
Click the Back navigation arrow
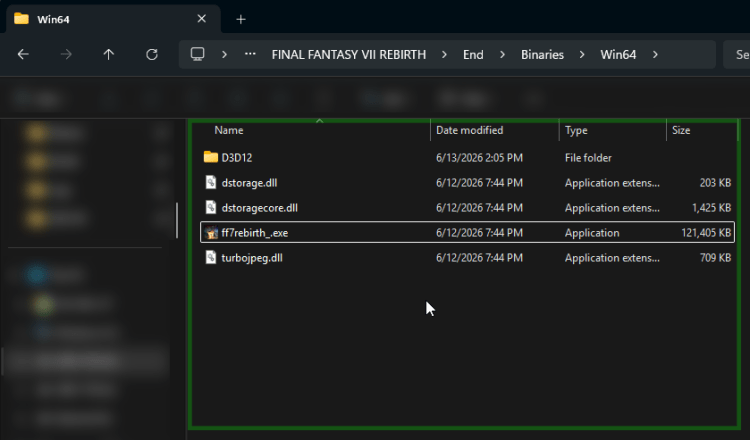(23, 55)
